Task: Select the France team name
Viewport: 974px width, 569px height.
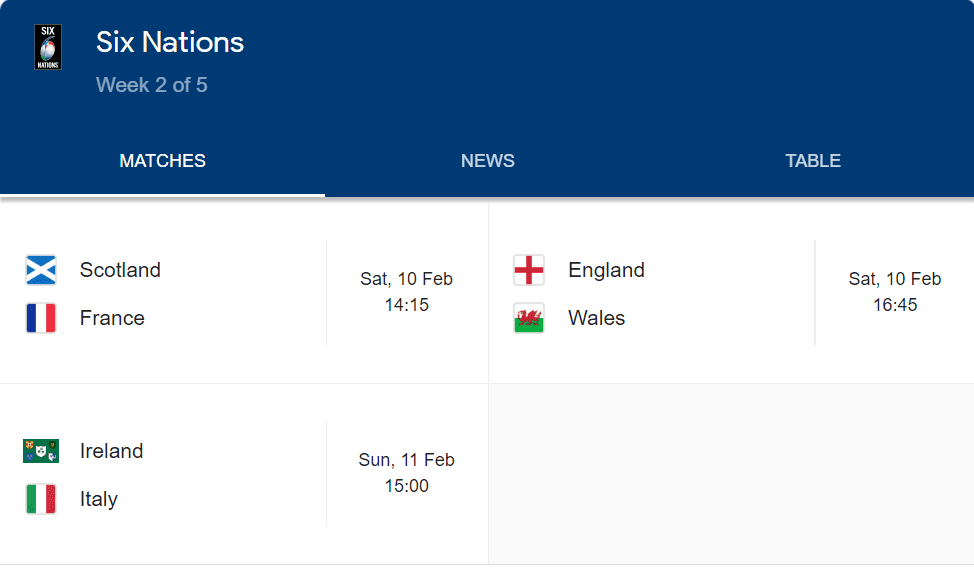Action: click(112, 318)
